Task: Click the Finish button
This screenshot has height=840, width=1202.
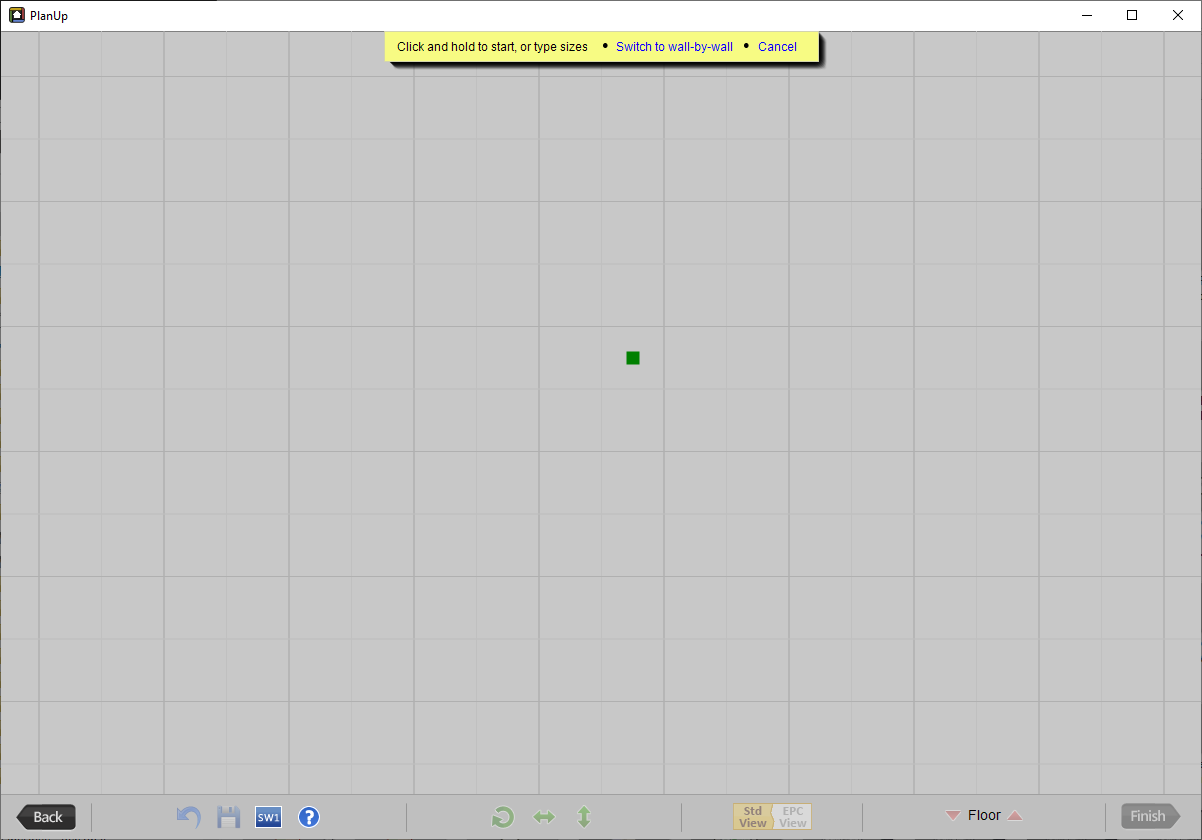Action: coord(1150,817)
